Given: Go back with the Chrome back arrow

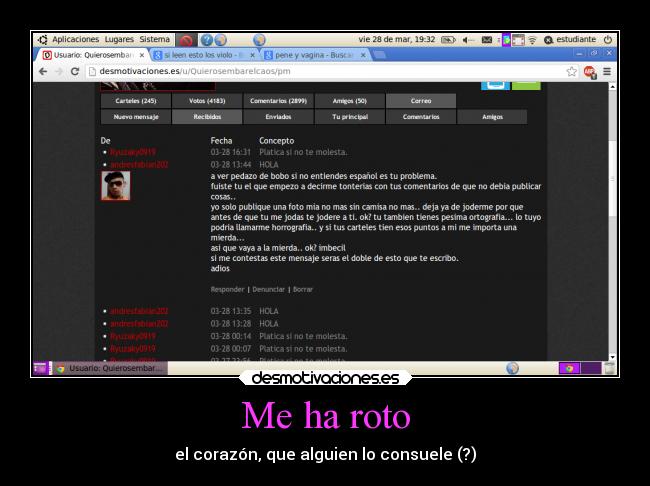Looking at the screenshot, I should pos(43,71).
